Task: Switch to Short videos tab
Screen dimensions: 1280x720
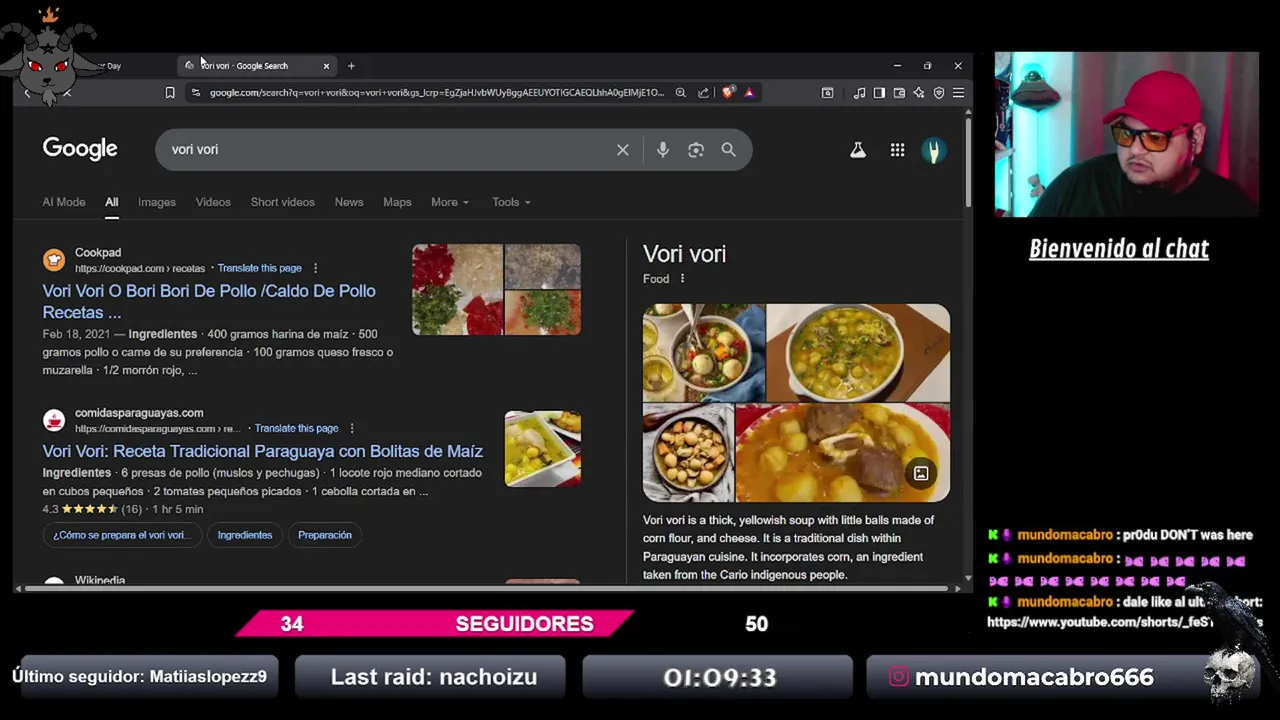Action: [x=283, y=202]
